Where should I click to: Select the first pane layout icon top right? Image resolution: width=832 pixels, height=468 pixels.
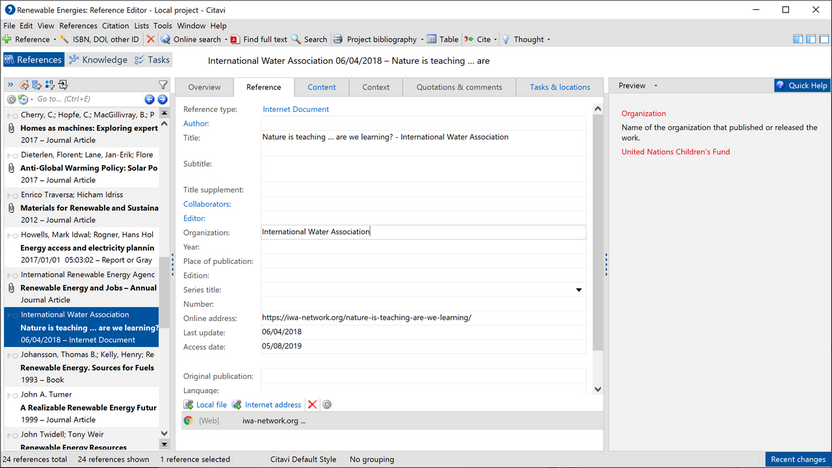coord(798,39)
